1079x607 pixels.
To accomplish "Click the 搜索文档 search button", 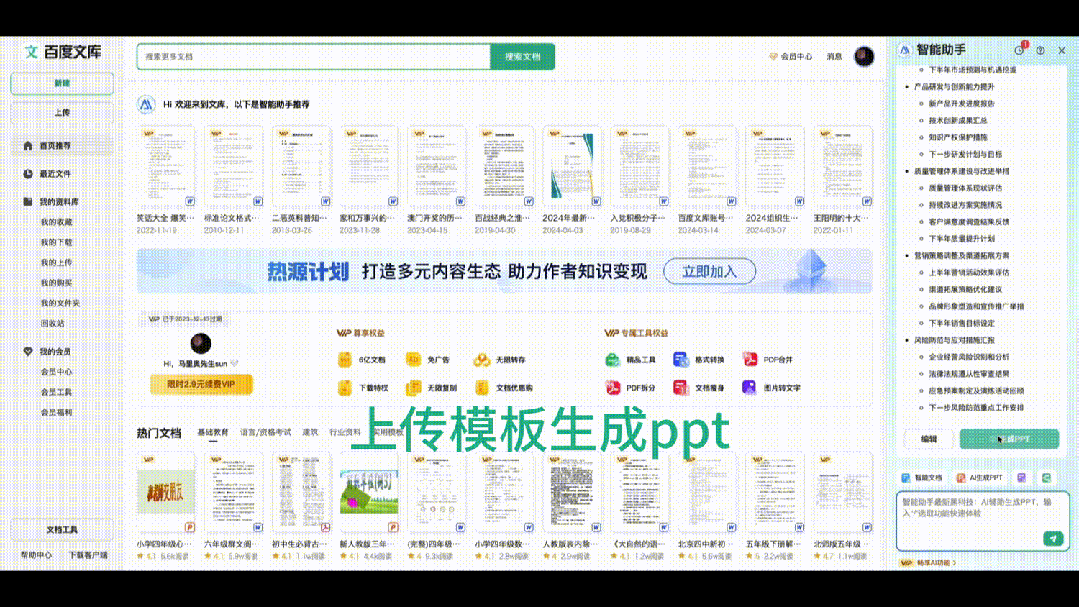I will point(522,57).
